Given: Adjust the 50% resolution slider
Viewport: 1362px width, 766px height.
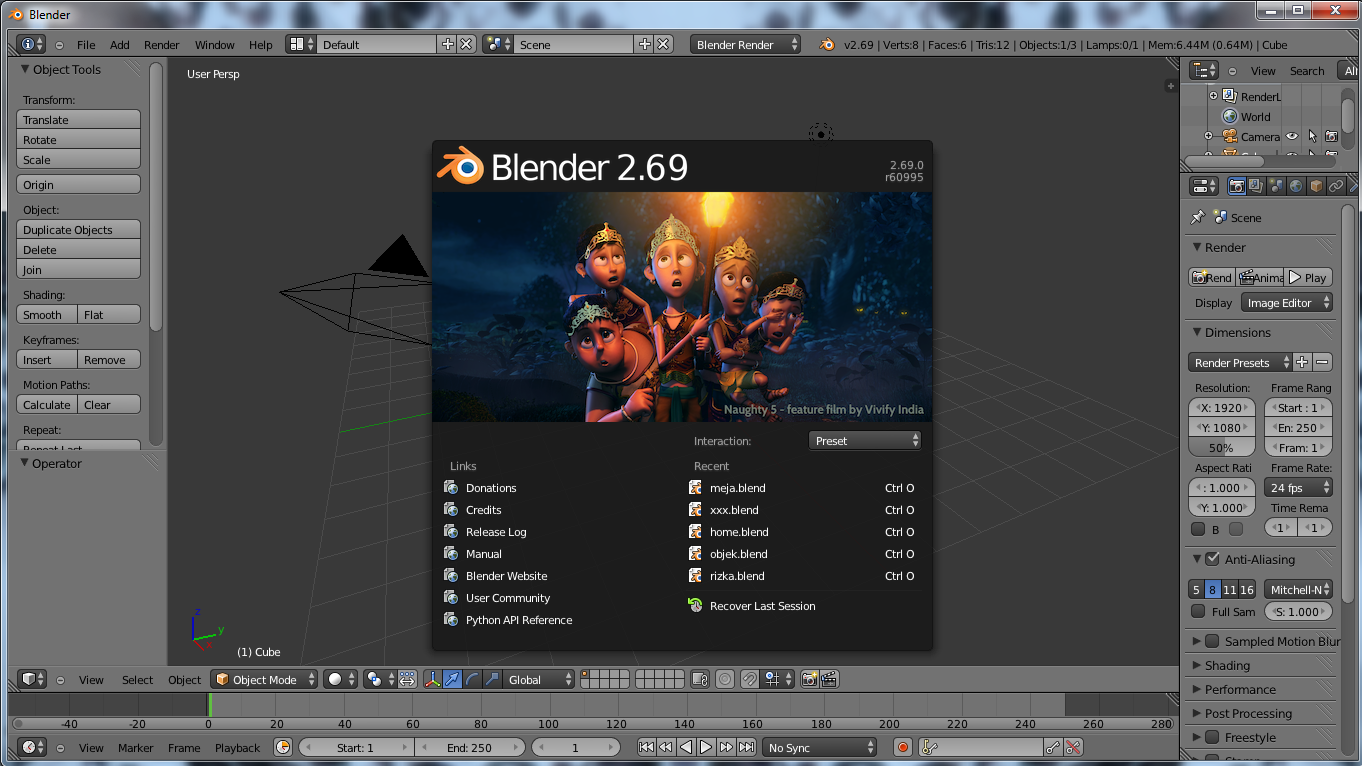Looking at the screenshot, I should coord(1221,447).
